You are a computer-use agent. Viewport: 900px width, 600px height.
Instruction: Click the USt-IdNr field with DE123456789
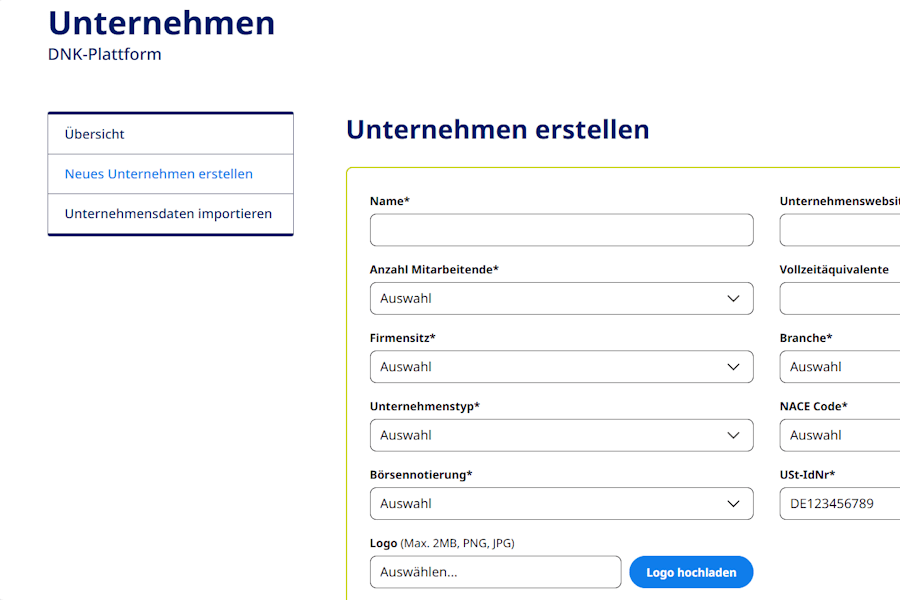coord(839,504)
